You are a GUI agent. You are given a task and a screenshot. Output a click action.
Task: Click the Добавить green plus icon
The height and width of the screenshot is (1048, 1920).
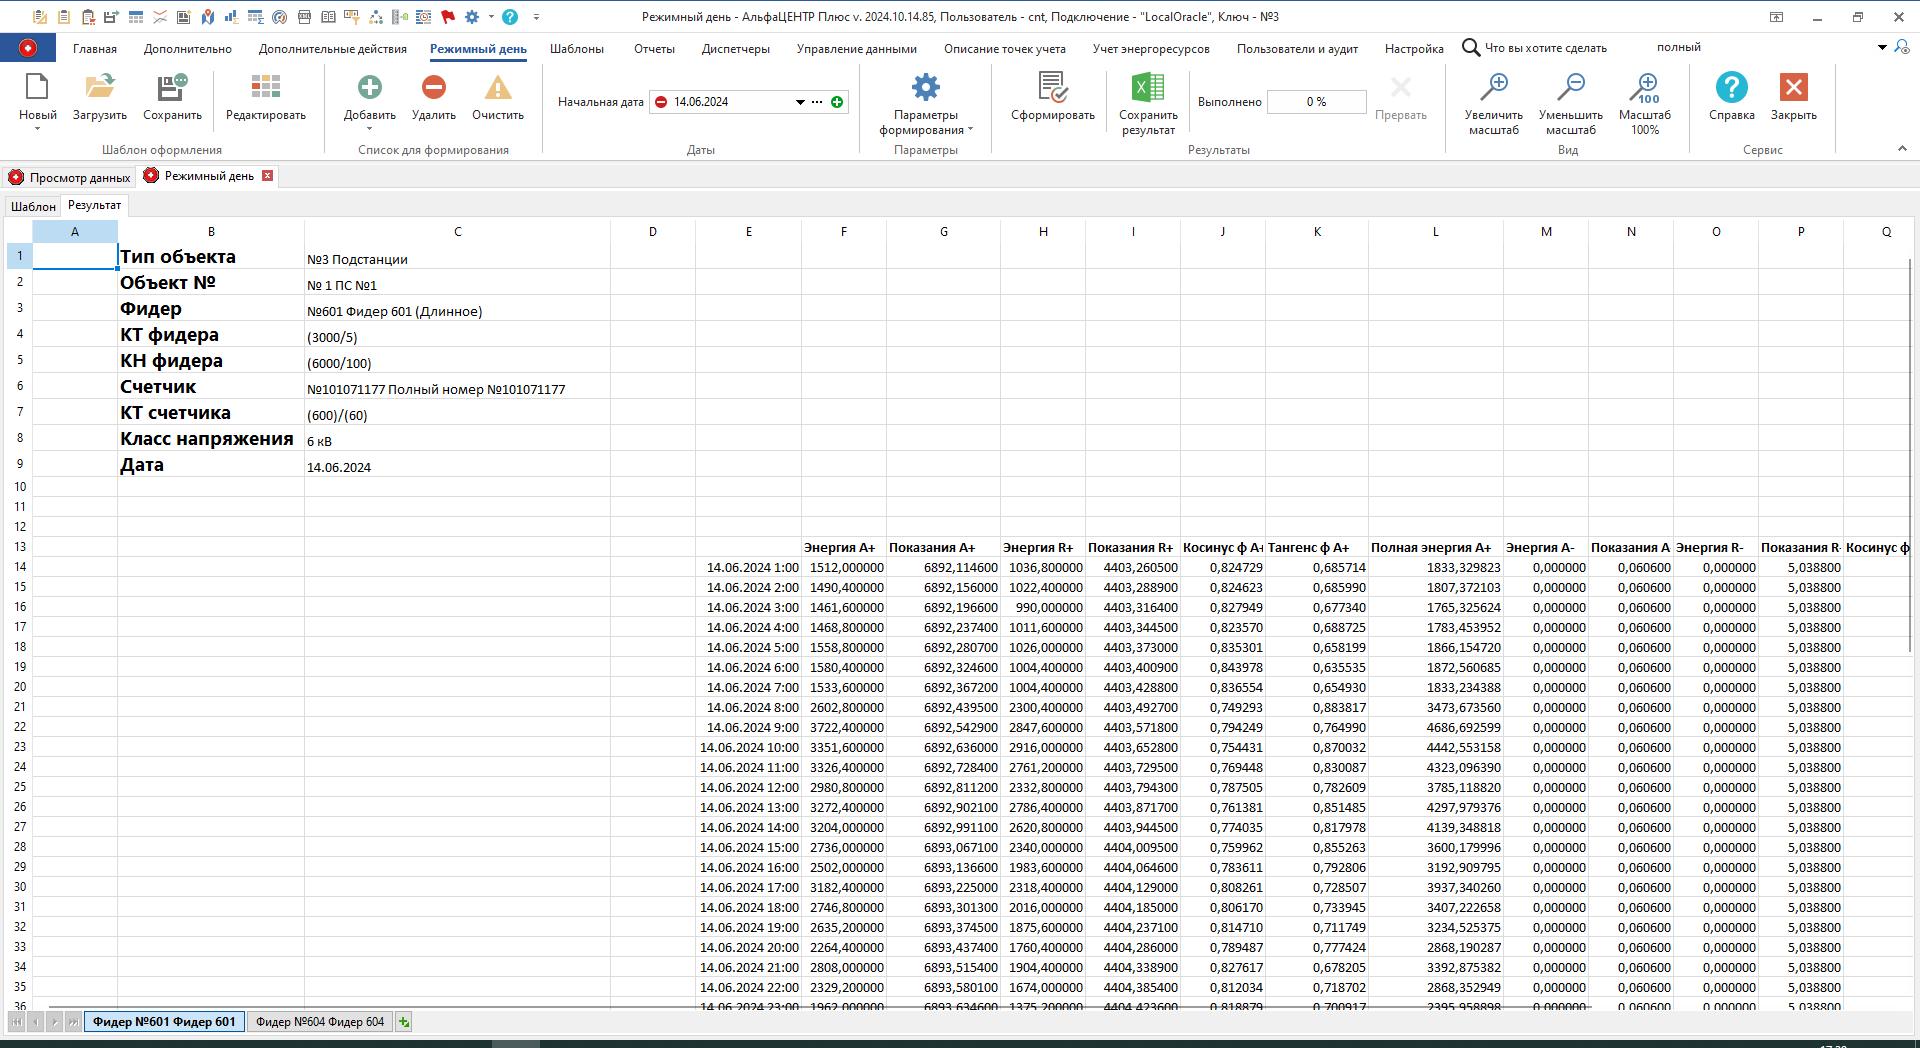[x=370, y=89]
